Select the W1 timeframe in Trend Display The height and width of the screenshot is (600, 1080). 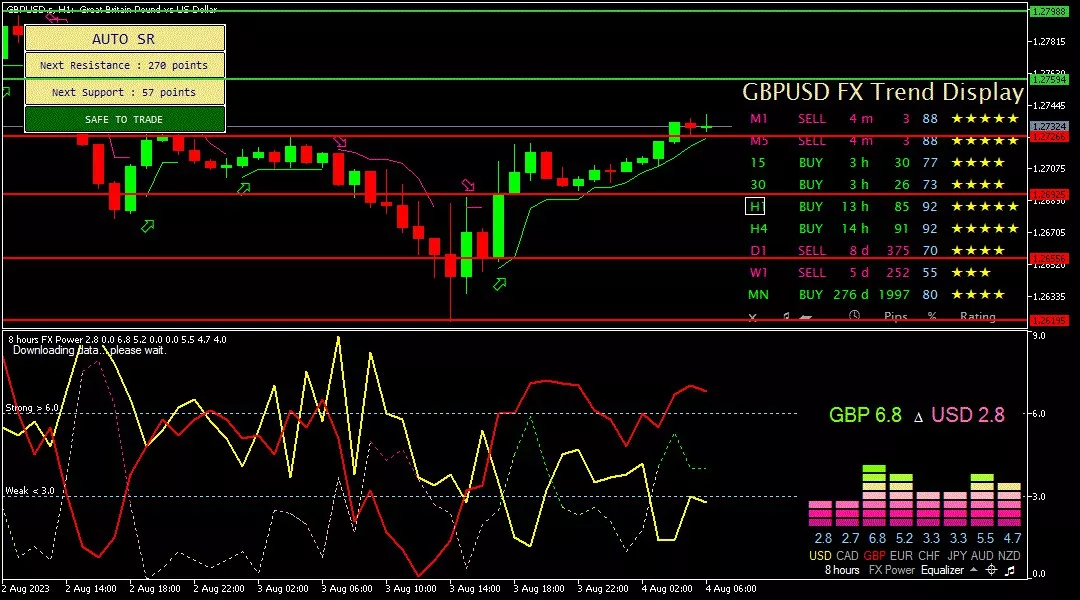pos(758,273)
